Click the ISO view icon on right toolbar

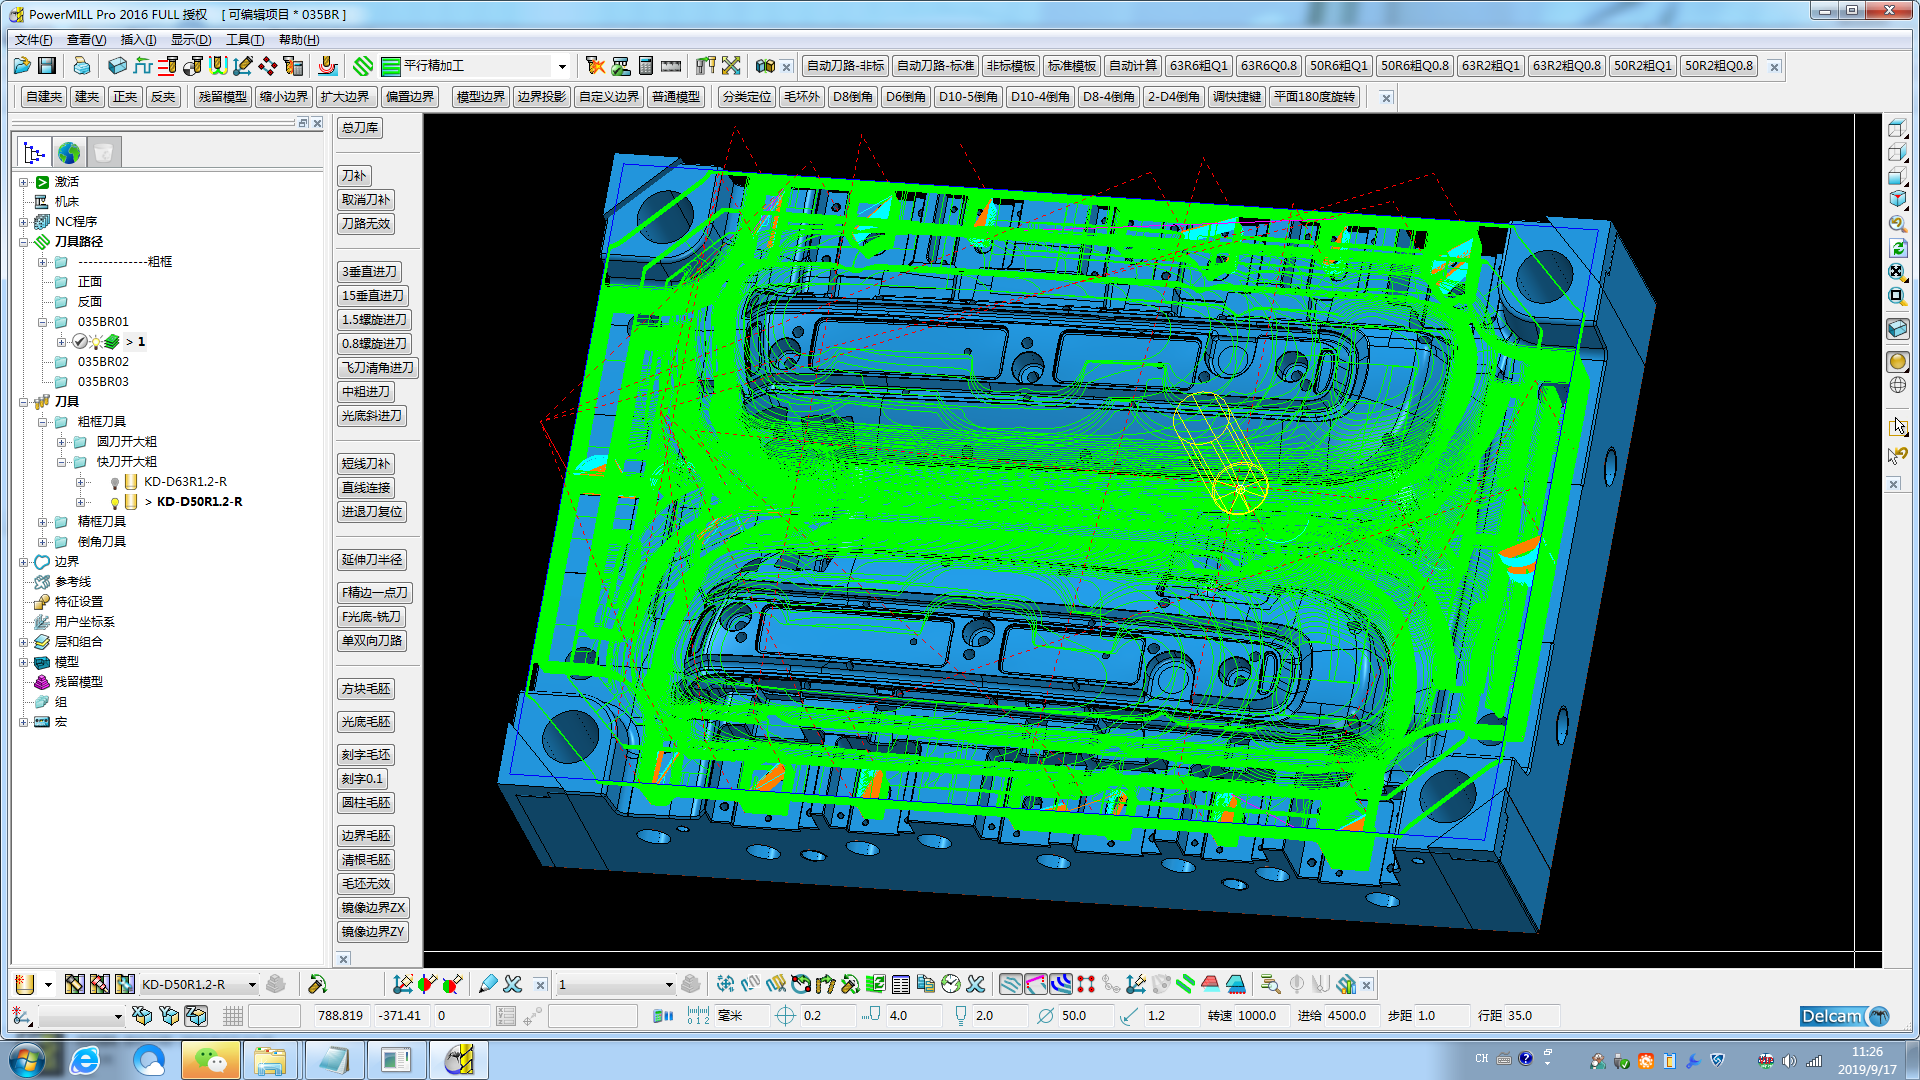pos(1897,199)
